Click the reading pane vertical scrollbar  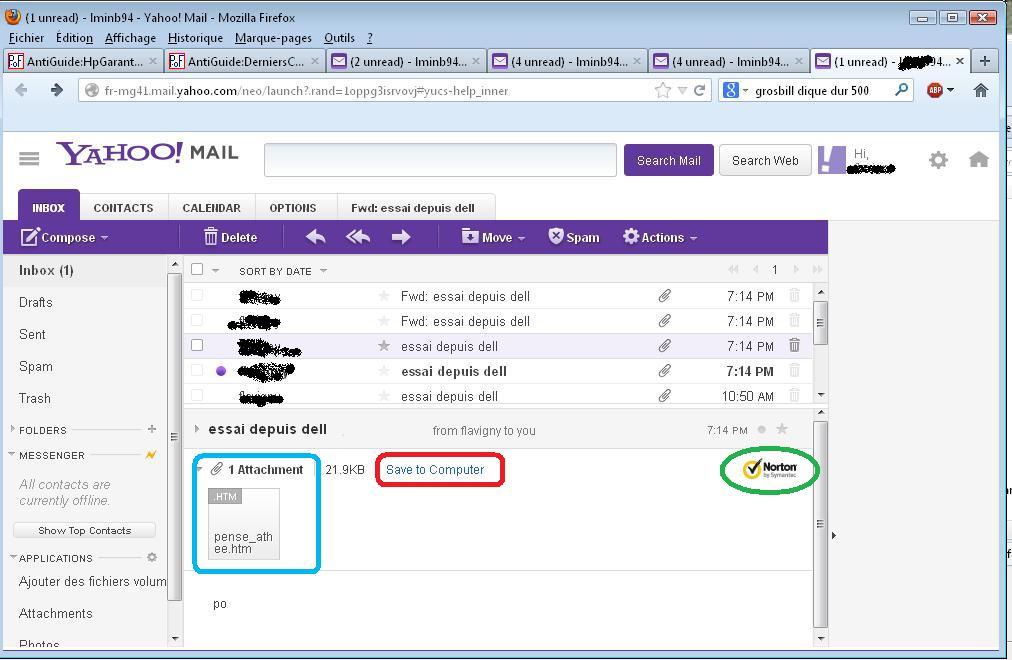pos(820,525)
